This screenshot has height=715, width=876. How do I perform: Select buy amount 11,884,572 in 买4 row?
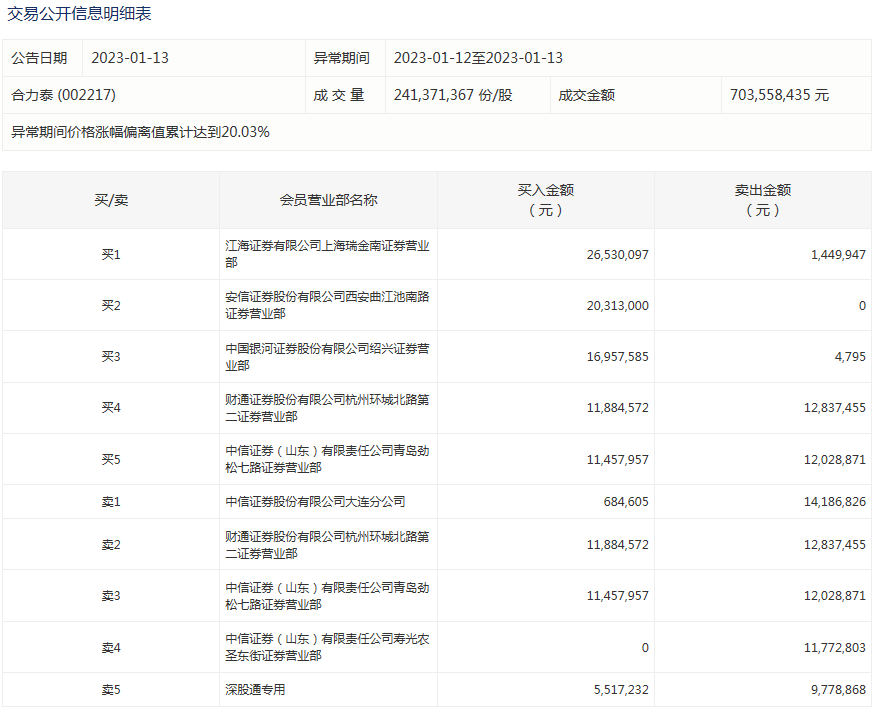coord(617,408)
